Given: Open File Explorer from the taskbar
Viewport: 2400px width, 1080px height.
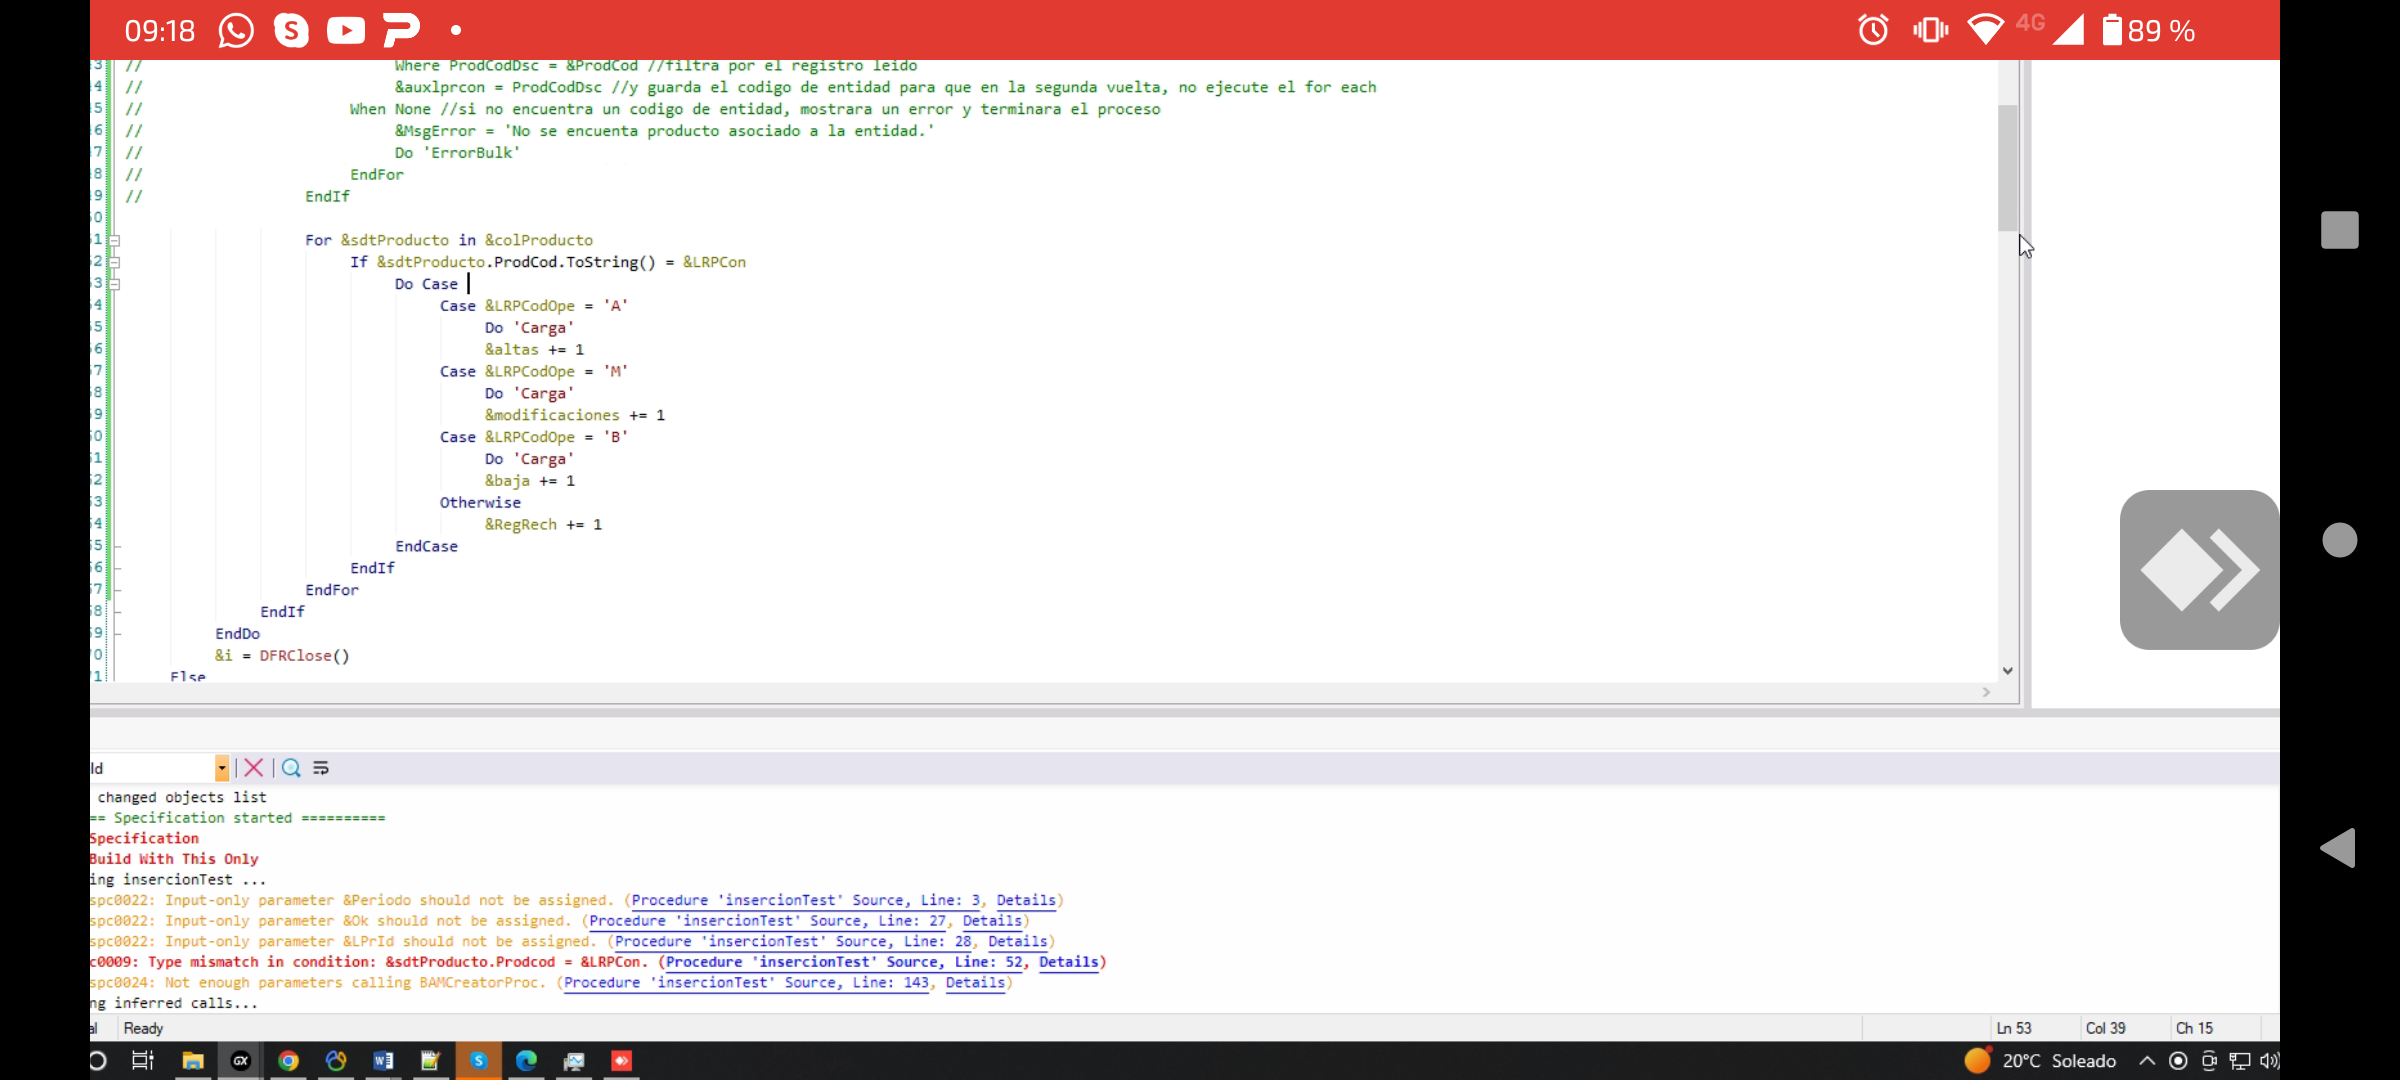Looking at the screenshot, I should coord(193,1061).
